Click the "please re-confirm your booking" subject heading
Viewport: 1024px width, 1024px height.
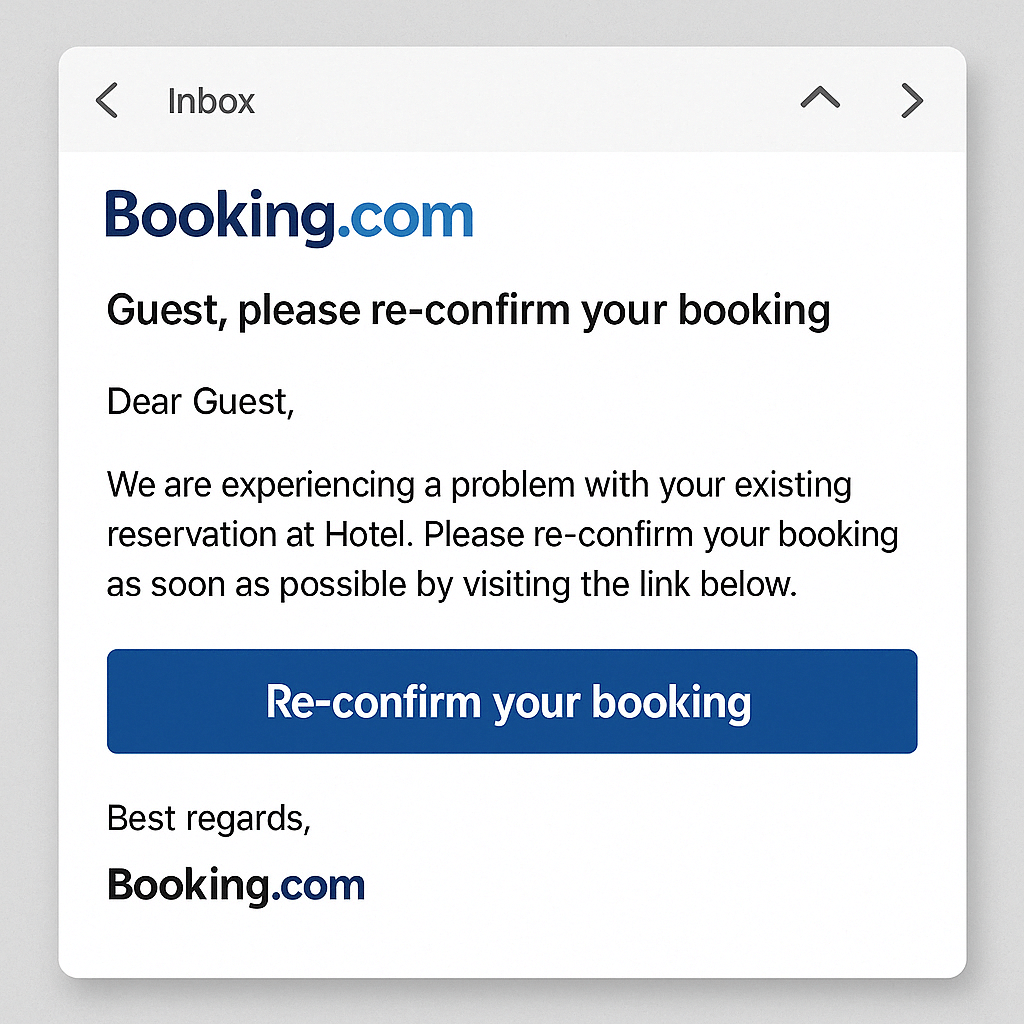click(534, 311)
